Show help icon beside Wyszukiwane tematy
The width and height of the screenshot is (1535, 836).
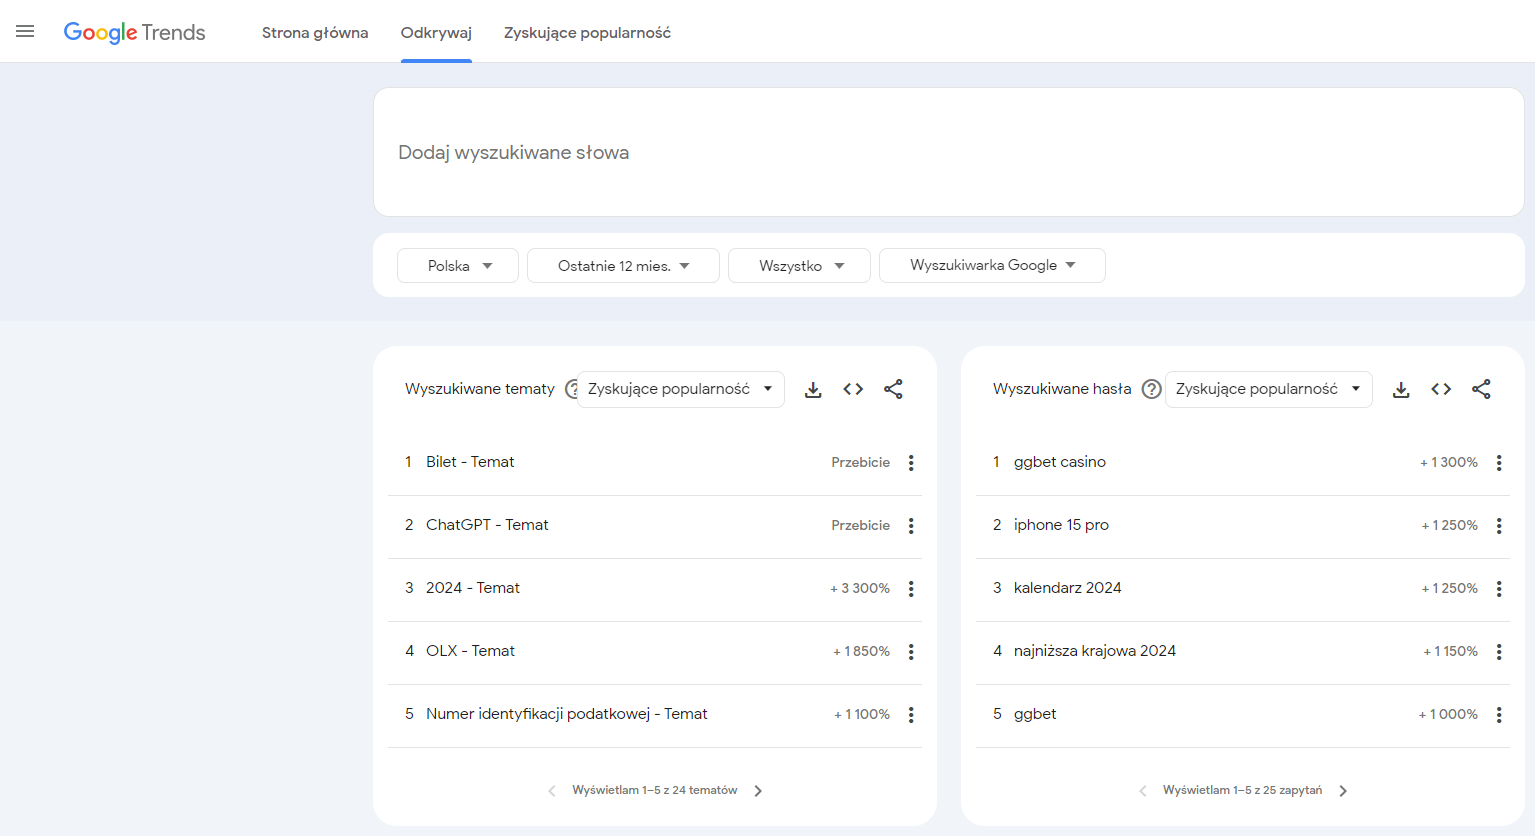point(571,389)
